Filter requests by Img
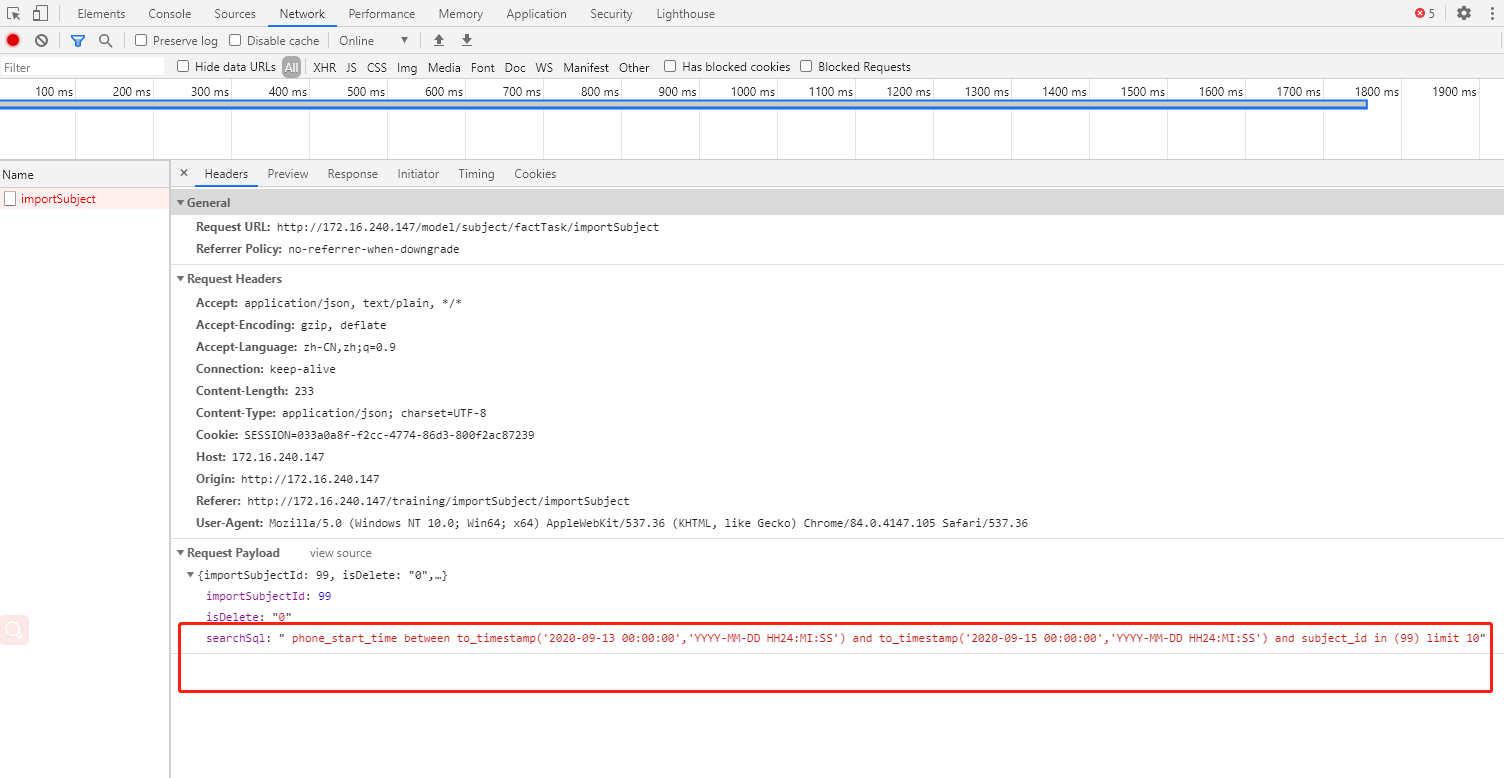 click(x=407, y=67)
